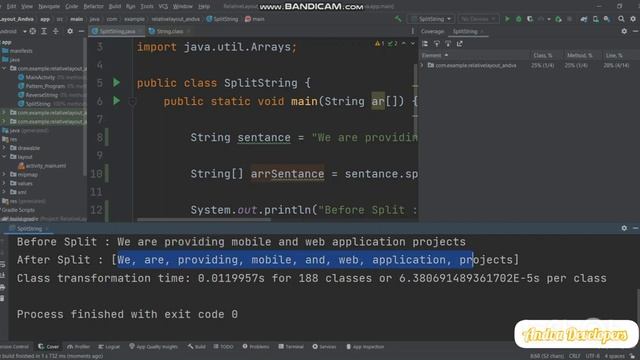
Task: Switch to the SplitString.java editor tab
Action: tap(116, 31)
